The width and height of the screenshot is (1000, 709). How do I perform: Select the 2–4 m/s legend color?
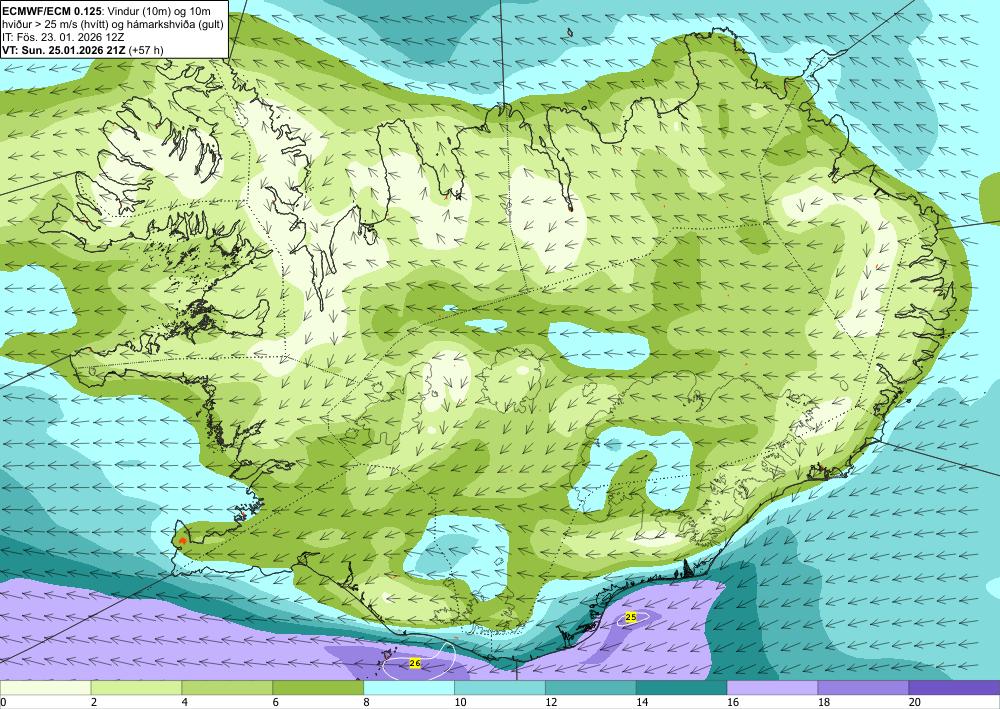coord(136,688)
